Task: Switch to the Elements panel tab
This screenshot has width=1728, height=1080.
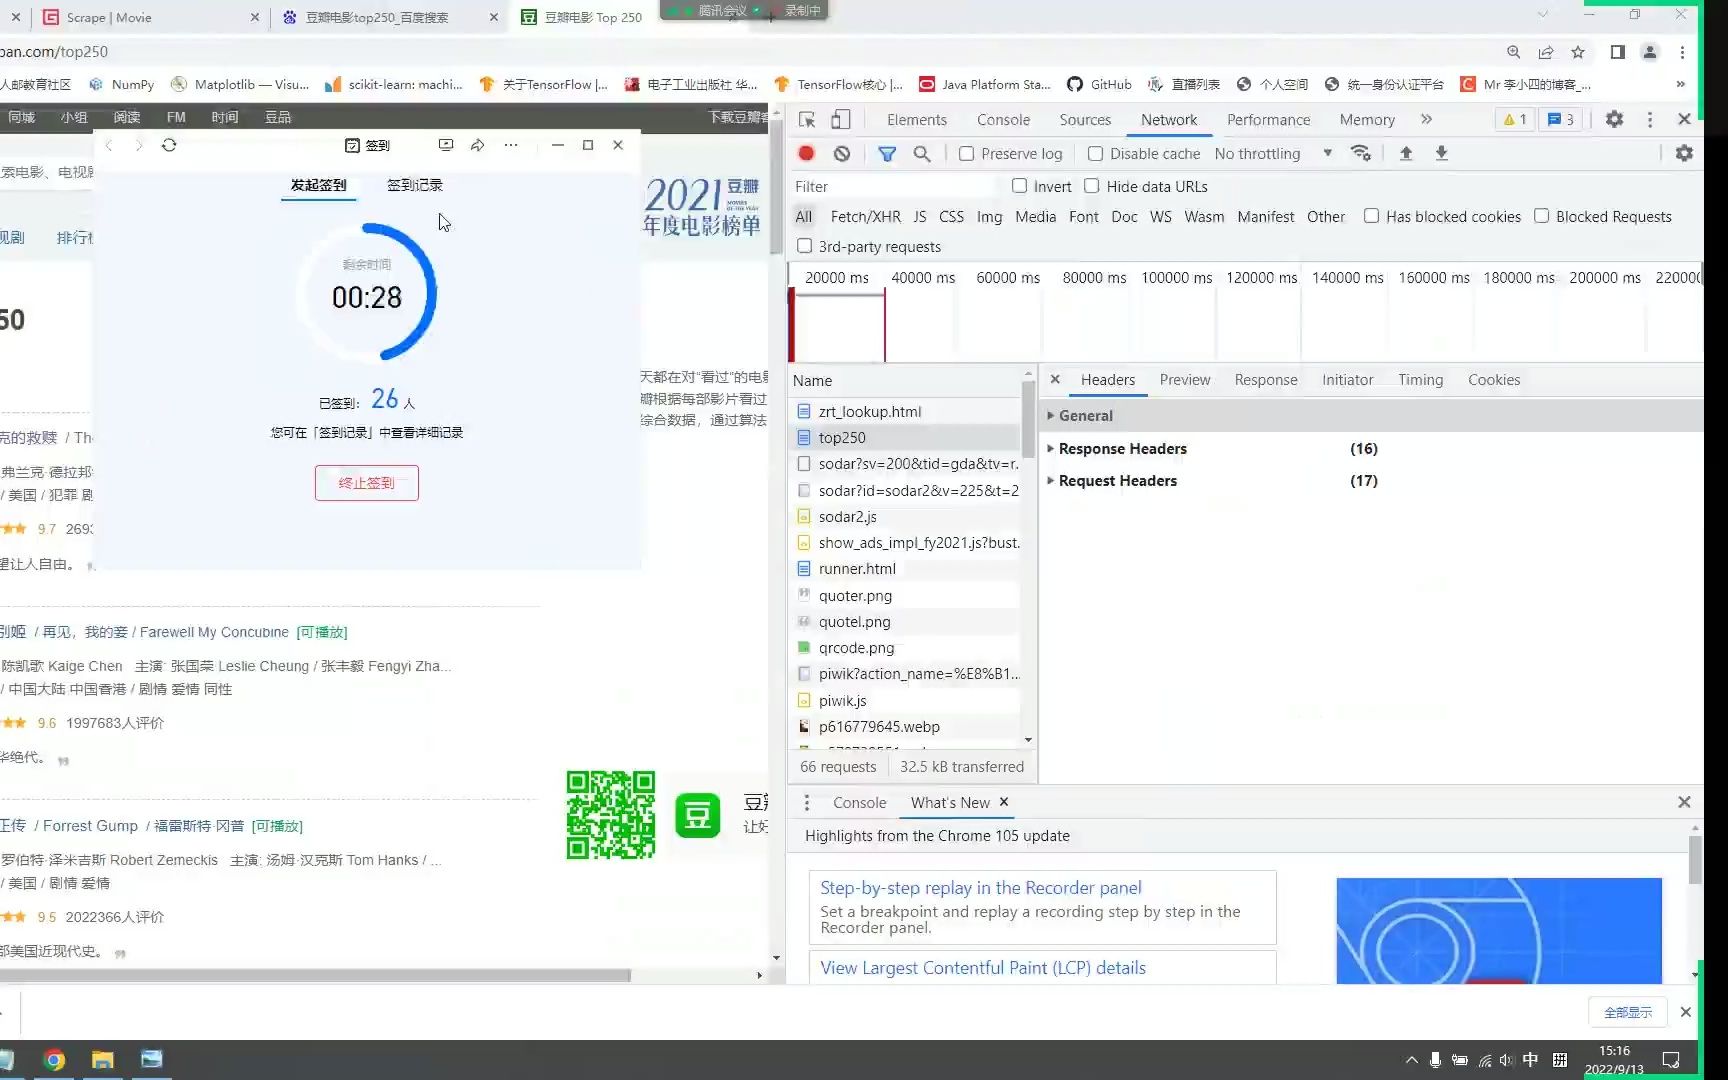Action: tap(916, 120)
